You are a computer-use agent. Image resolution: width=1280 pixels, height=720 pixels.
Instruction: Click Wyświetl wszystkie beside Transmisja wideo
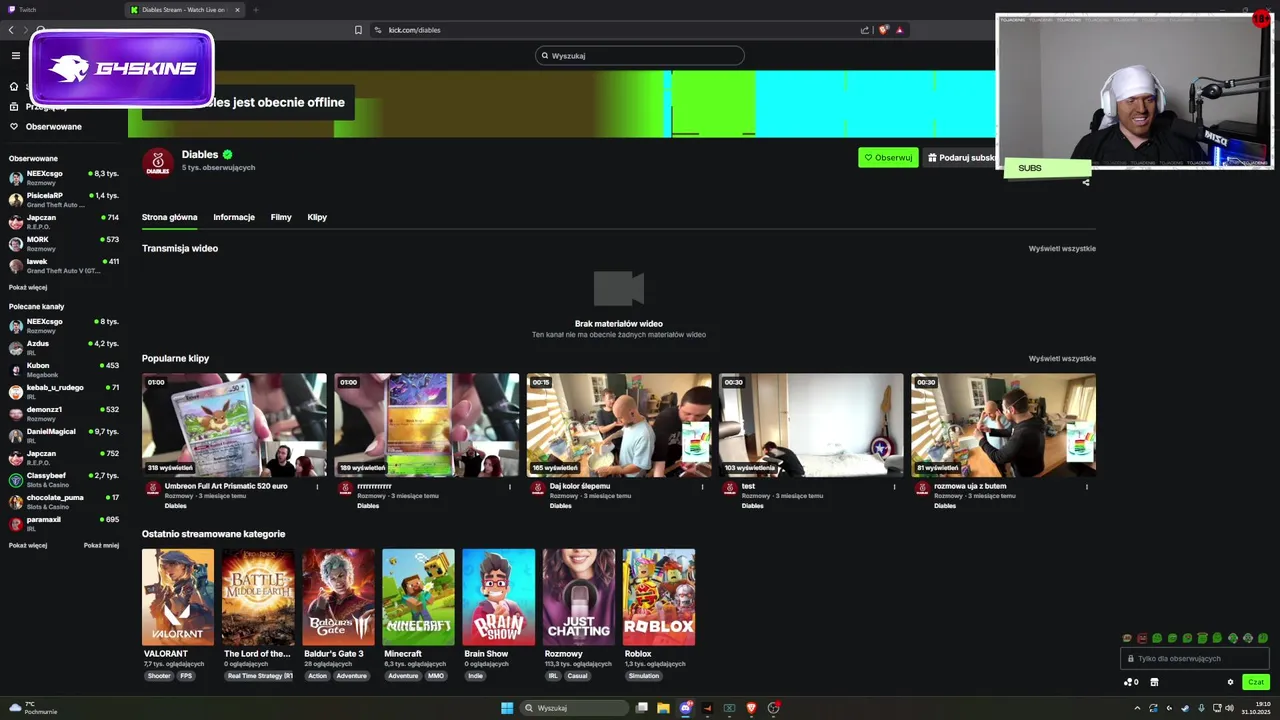click(x=1062, y=249)
